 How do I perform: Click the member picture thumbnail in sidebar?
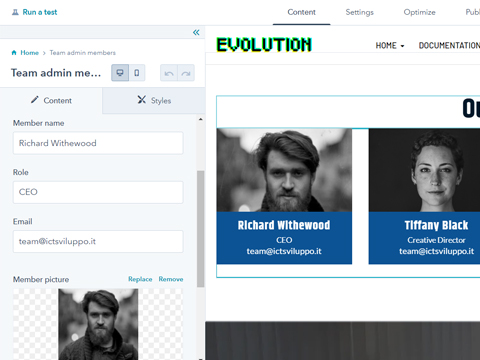[x=98, y=324]
